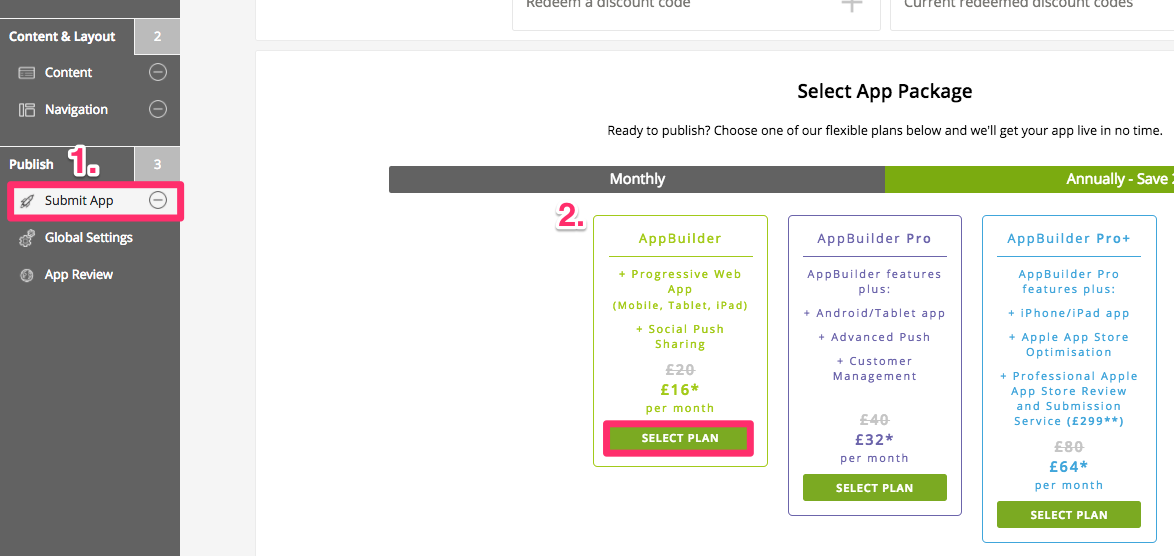Toggle the minus circle next to Navigation
This screenshot has height=556, width=1174.
coord(157,109)
